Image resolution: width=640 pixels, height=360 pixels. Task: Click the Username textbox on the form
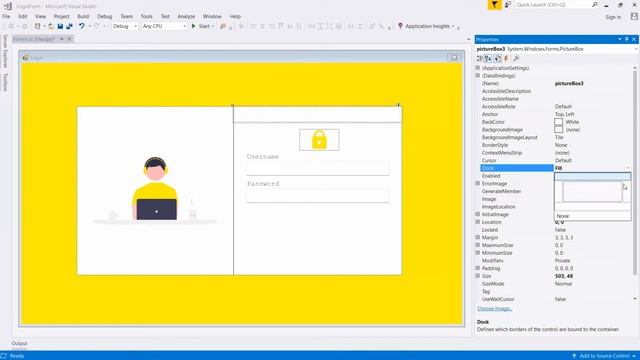(x=318, y=168)
